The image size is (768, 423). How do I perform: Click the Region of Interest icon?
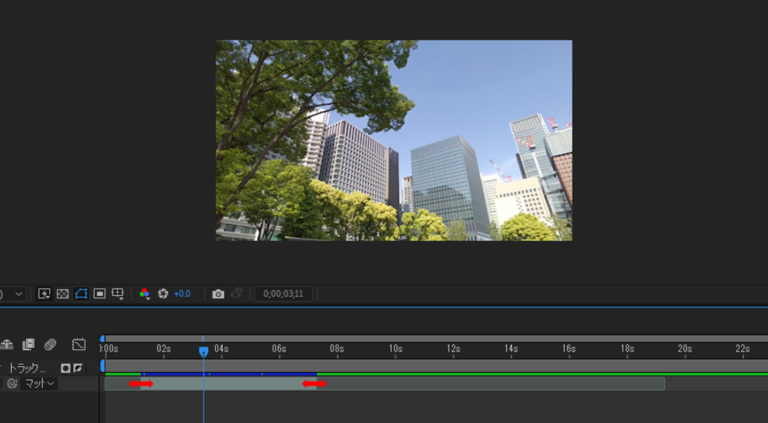tap(100, 294)
